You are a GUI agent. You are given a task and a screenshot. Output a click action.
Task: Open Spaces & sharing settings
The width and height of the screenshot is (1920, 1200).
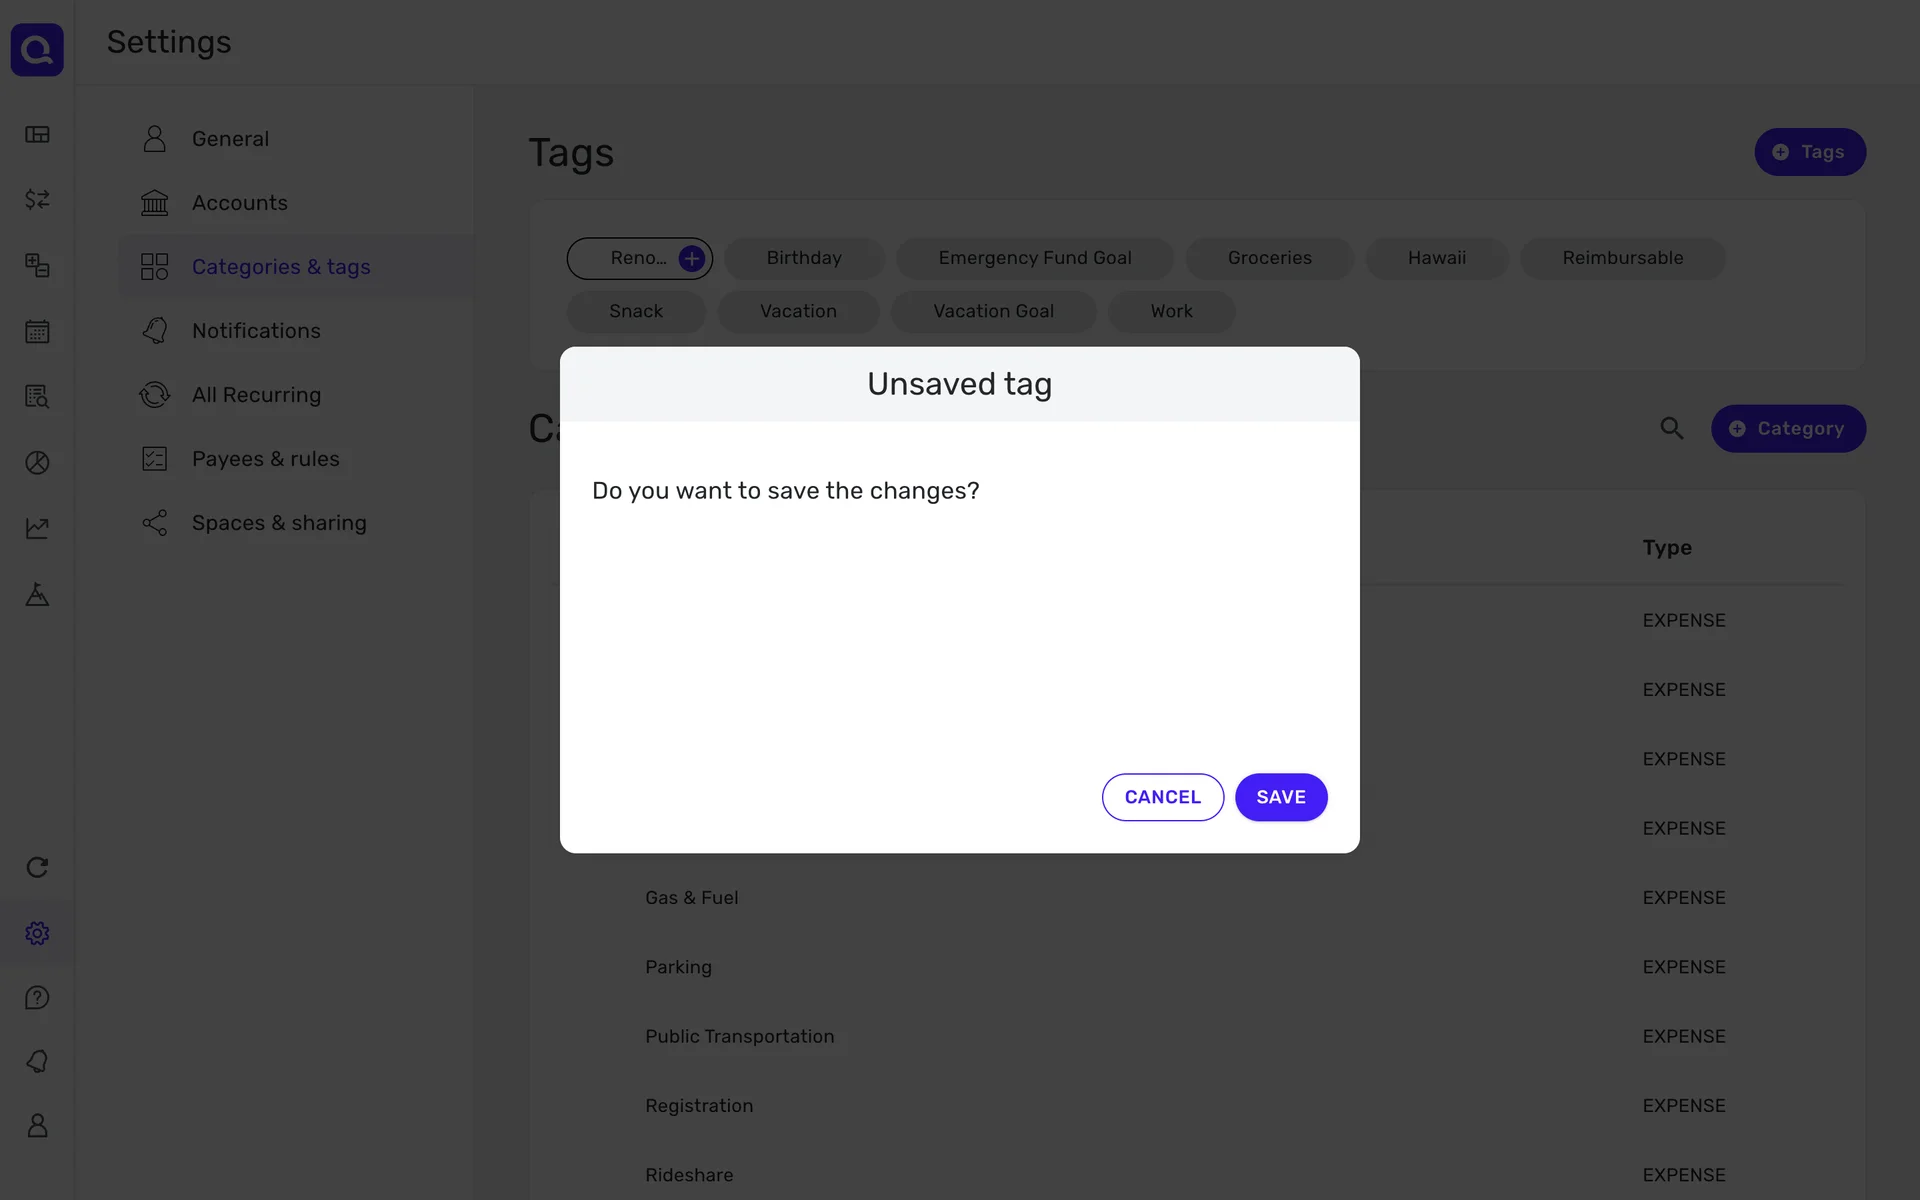click(x=279, y=523)
